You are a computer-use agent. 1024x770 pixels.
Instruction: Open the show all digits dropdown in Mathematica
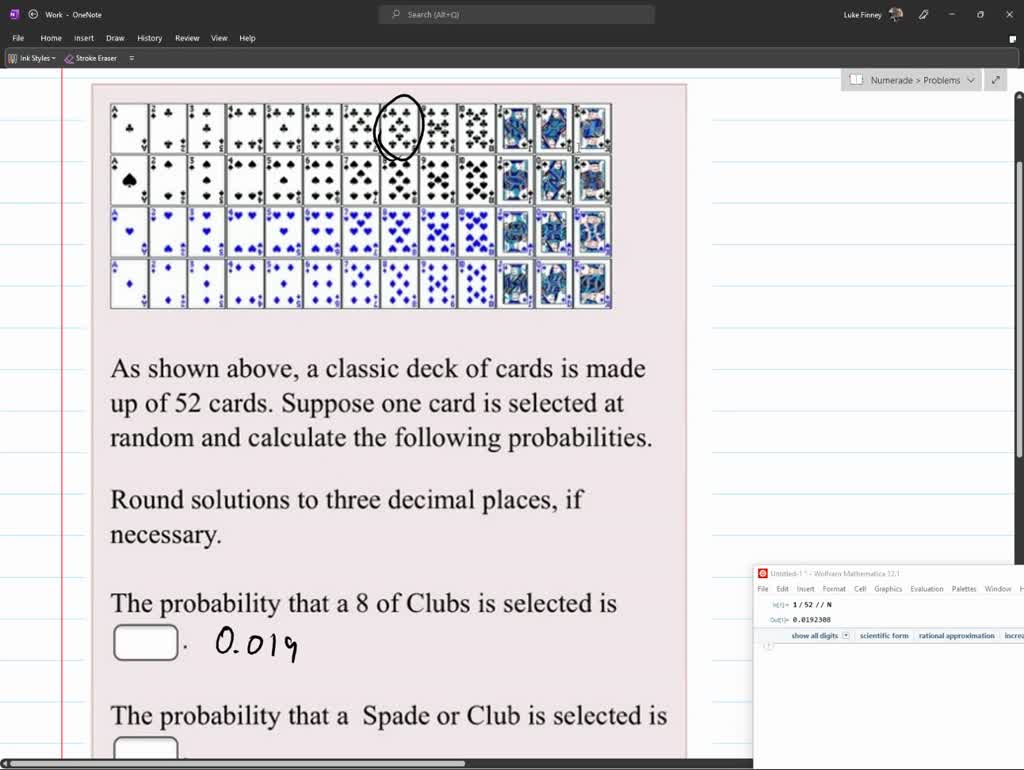pos(845,635)
